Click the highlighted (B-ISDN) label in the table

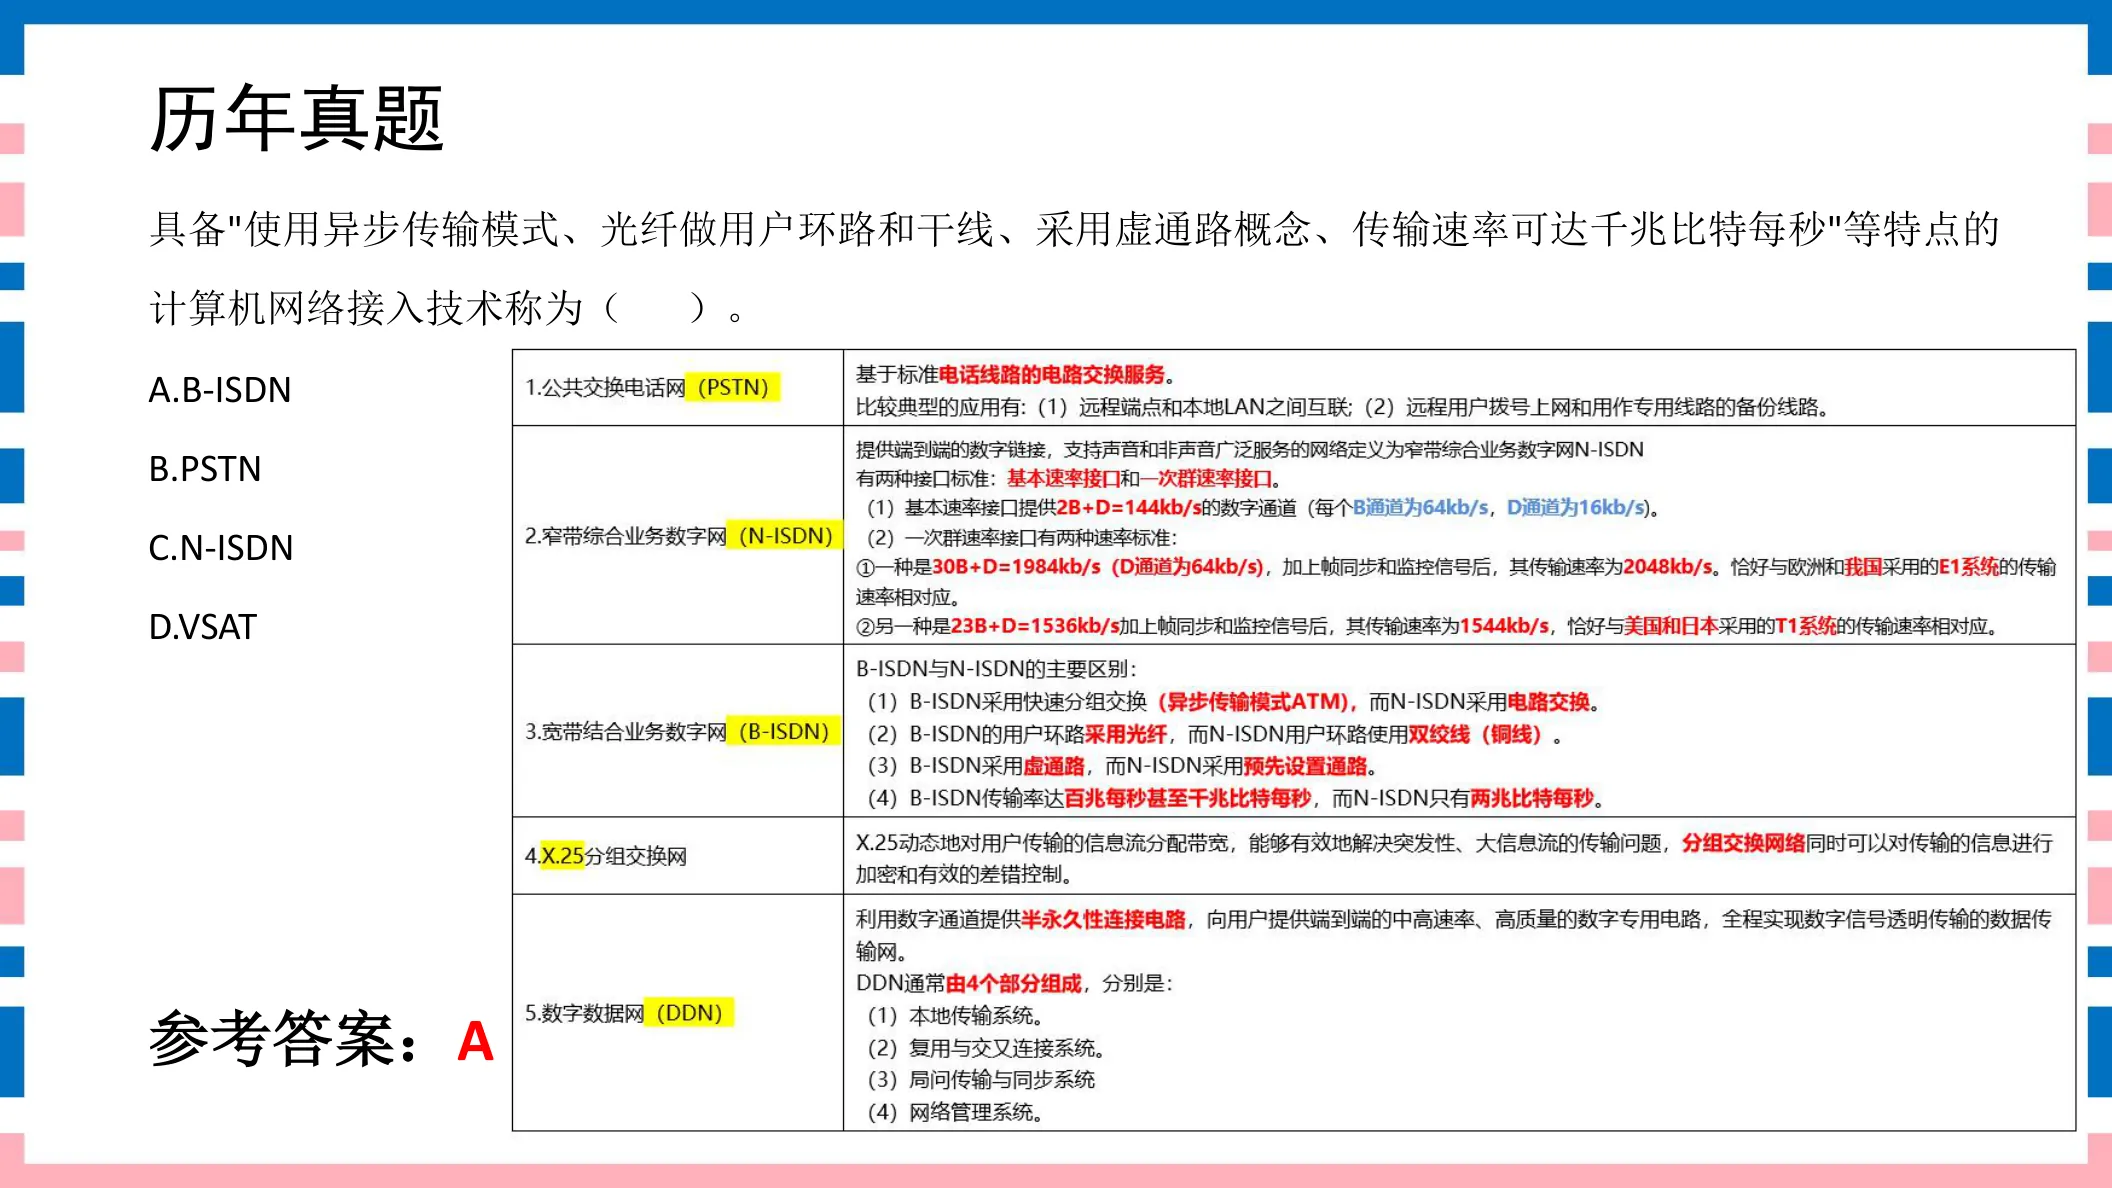783,731
